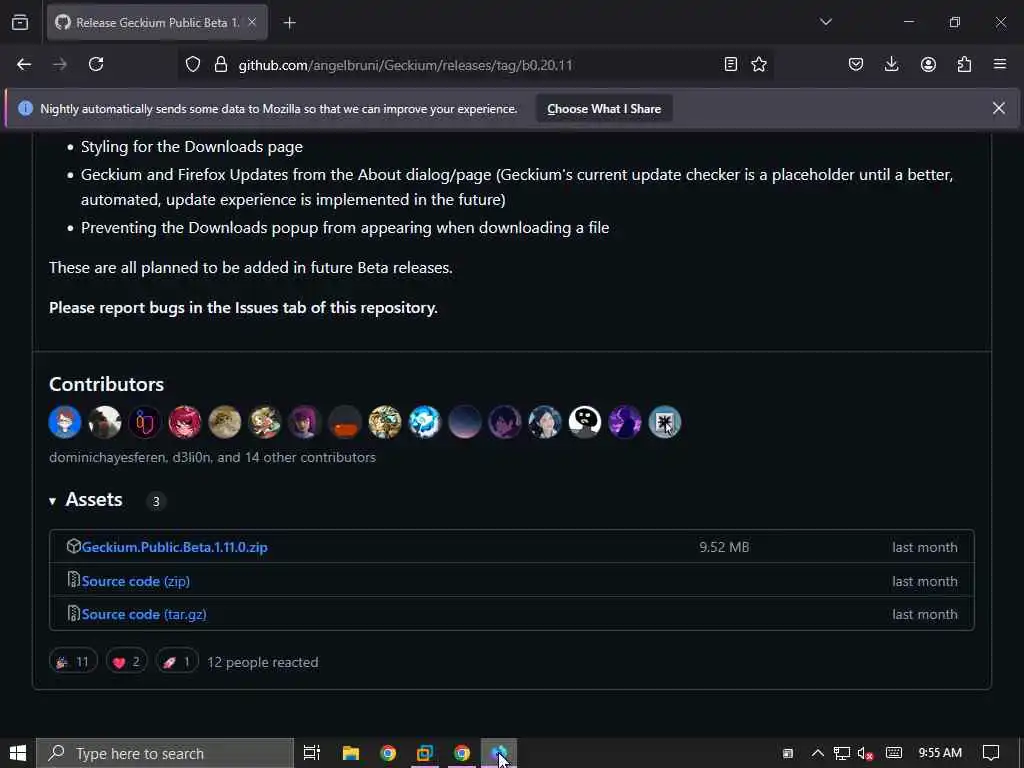The height and width of the screenshot is (768, 1024).
Task: Close the Release Geckium Public Beta tab
Action: tap(252, 22)
